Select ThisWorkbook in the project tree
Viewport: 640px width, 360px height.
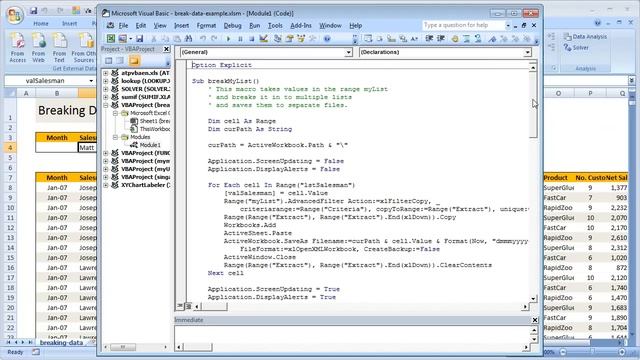pos(155,129)
